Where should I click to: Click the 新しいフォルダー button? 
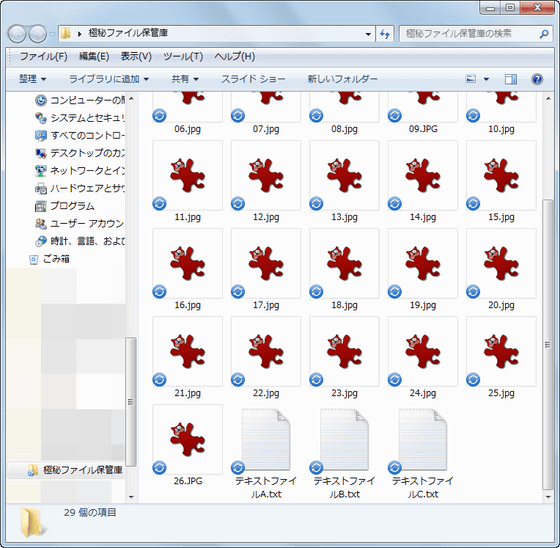[x=342, y=79]
